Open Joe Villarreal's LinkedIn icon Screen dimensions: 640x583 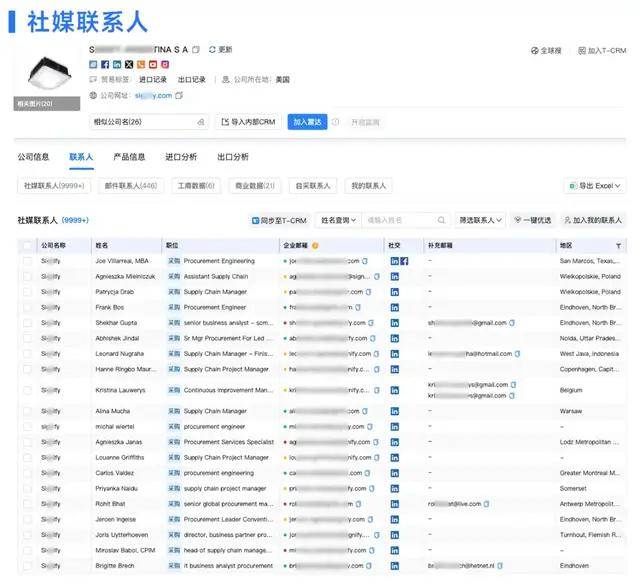coord(395,261)
